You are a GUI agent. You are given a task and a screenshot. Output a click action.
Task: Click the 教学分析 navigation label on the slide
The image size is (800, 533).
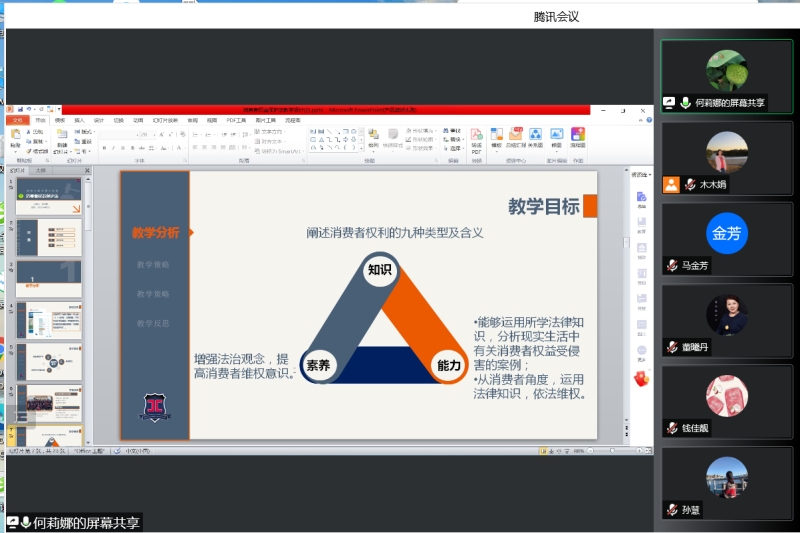click(x=155, y=233)
